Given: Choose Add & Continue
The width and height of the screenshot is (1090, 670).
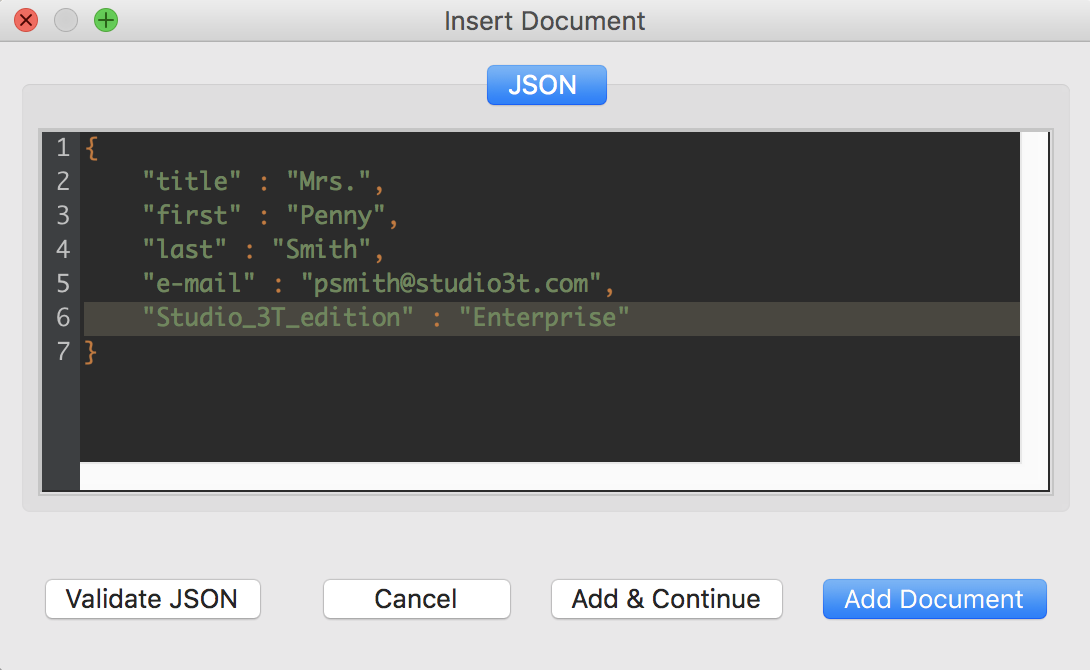Looking at the screenshot, I should click(666, 599).
